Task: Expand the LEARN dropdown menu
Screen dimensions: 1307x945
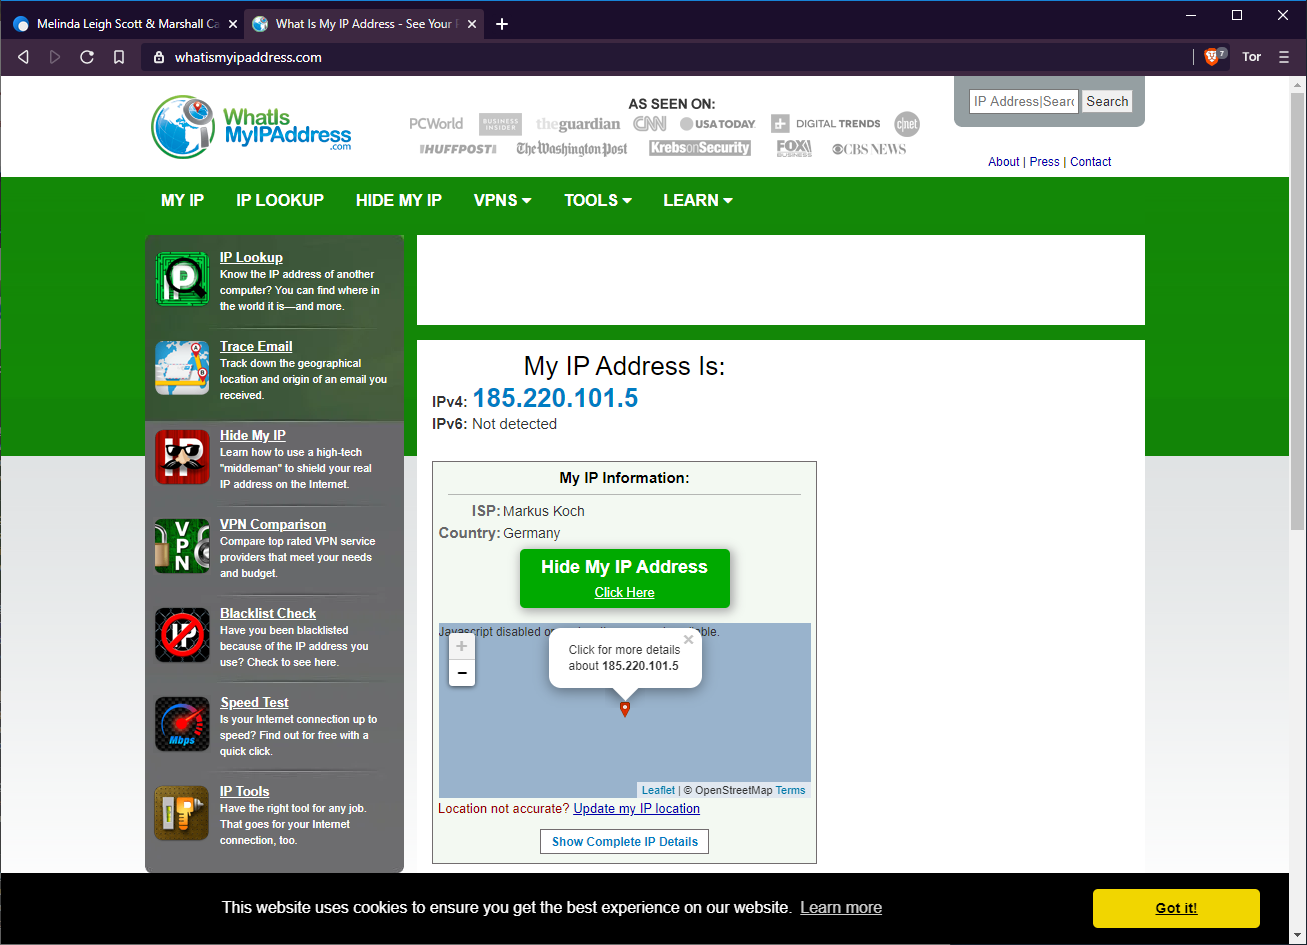Action: click(x=698, y=200)
